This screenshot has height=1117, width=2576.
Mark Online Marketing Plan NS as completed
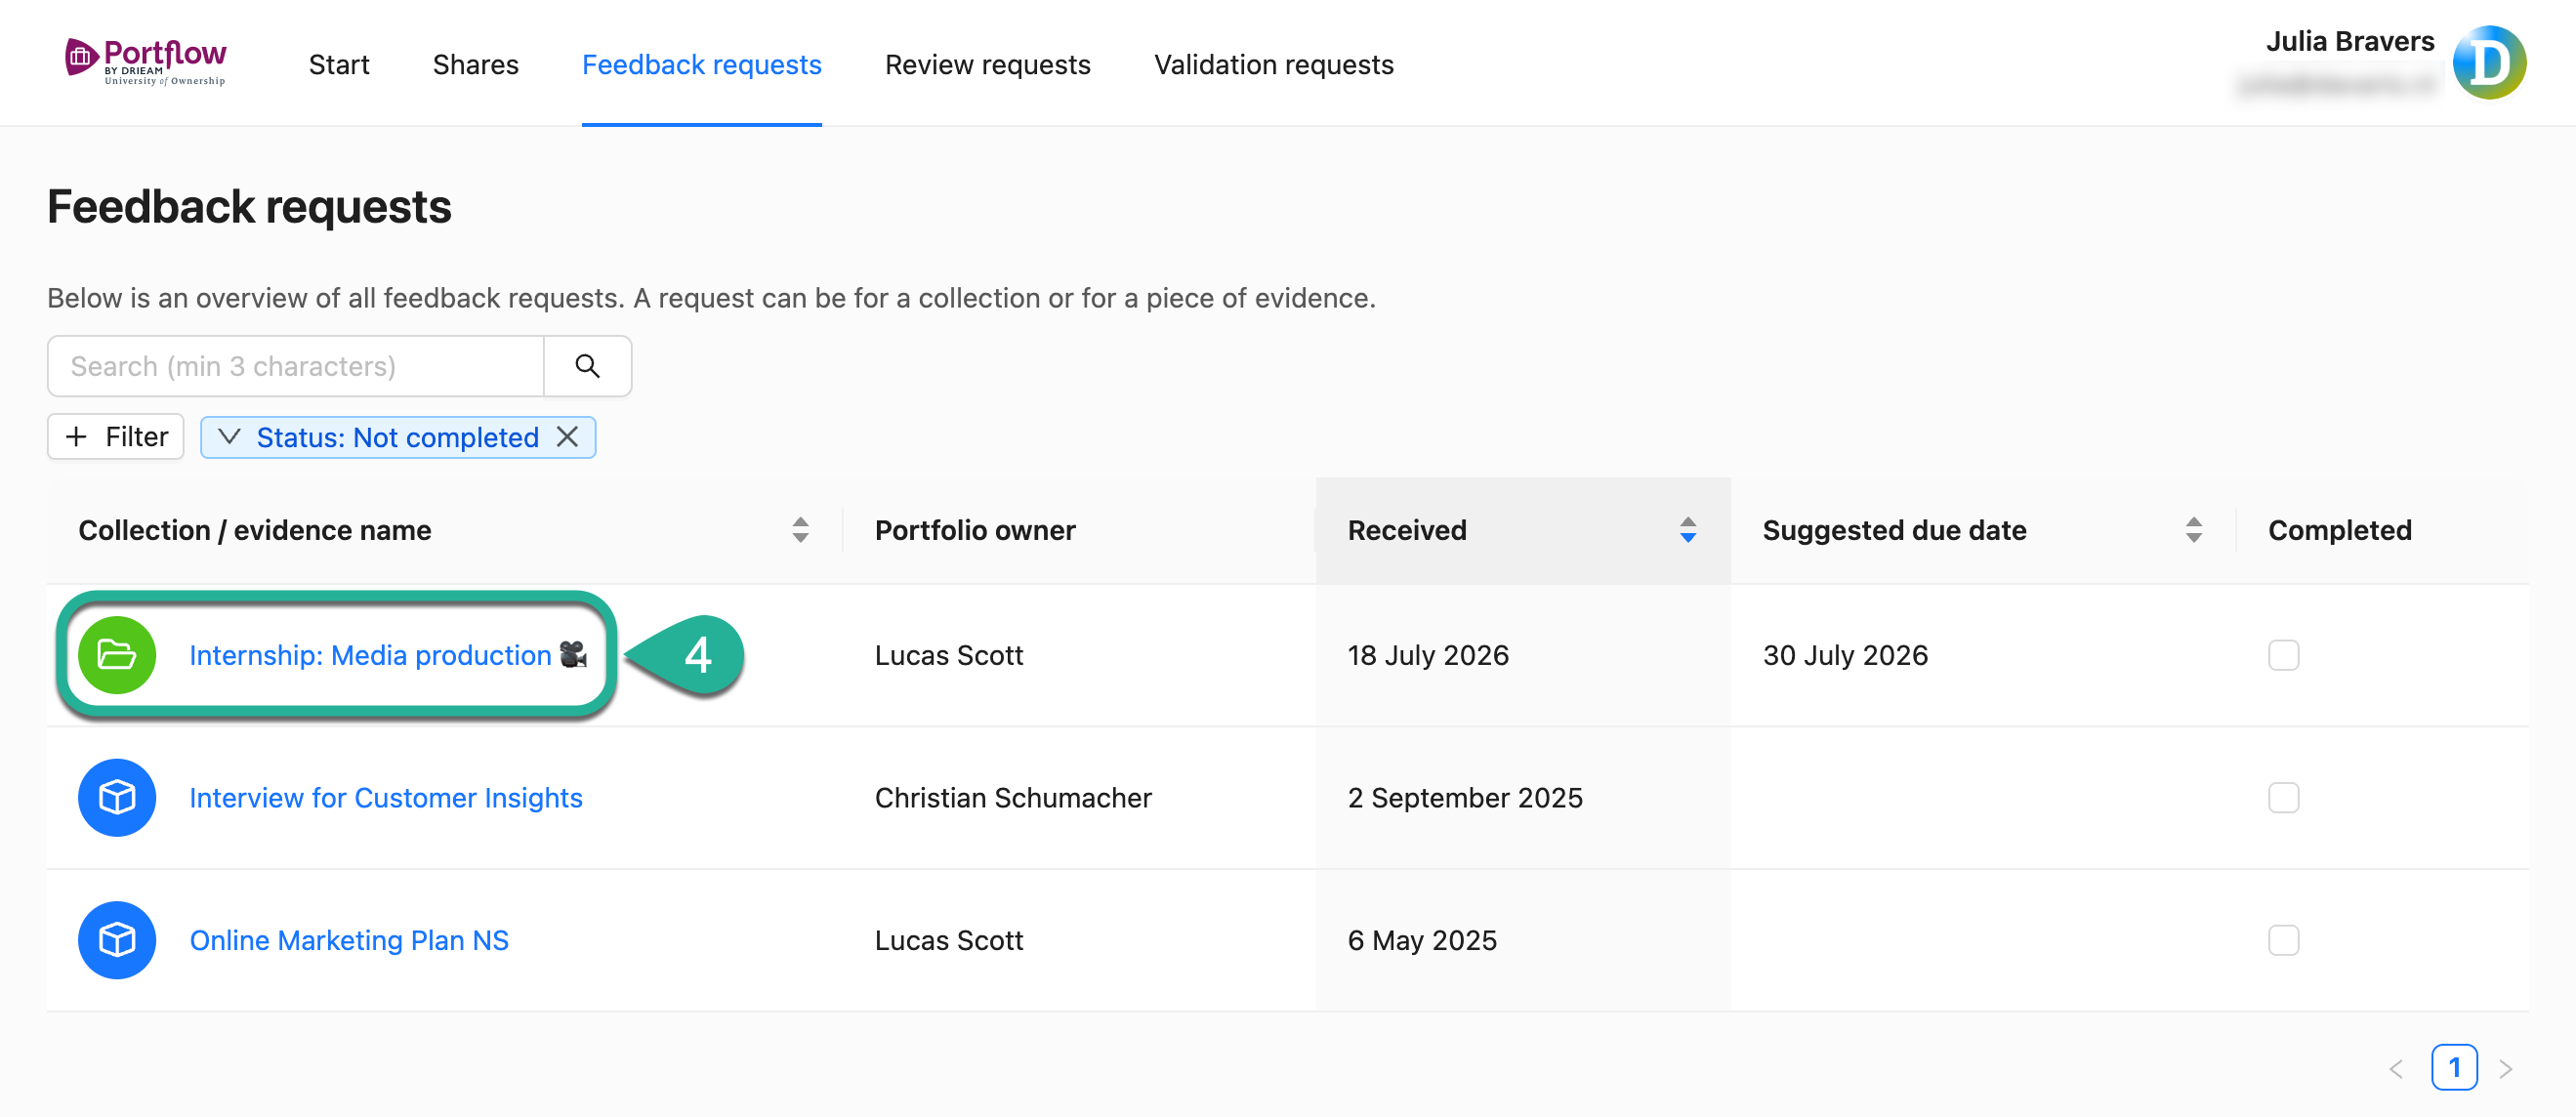pos(2283,940)
